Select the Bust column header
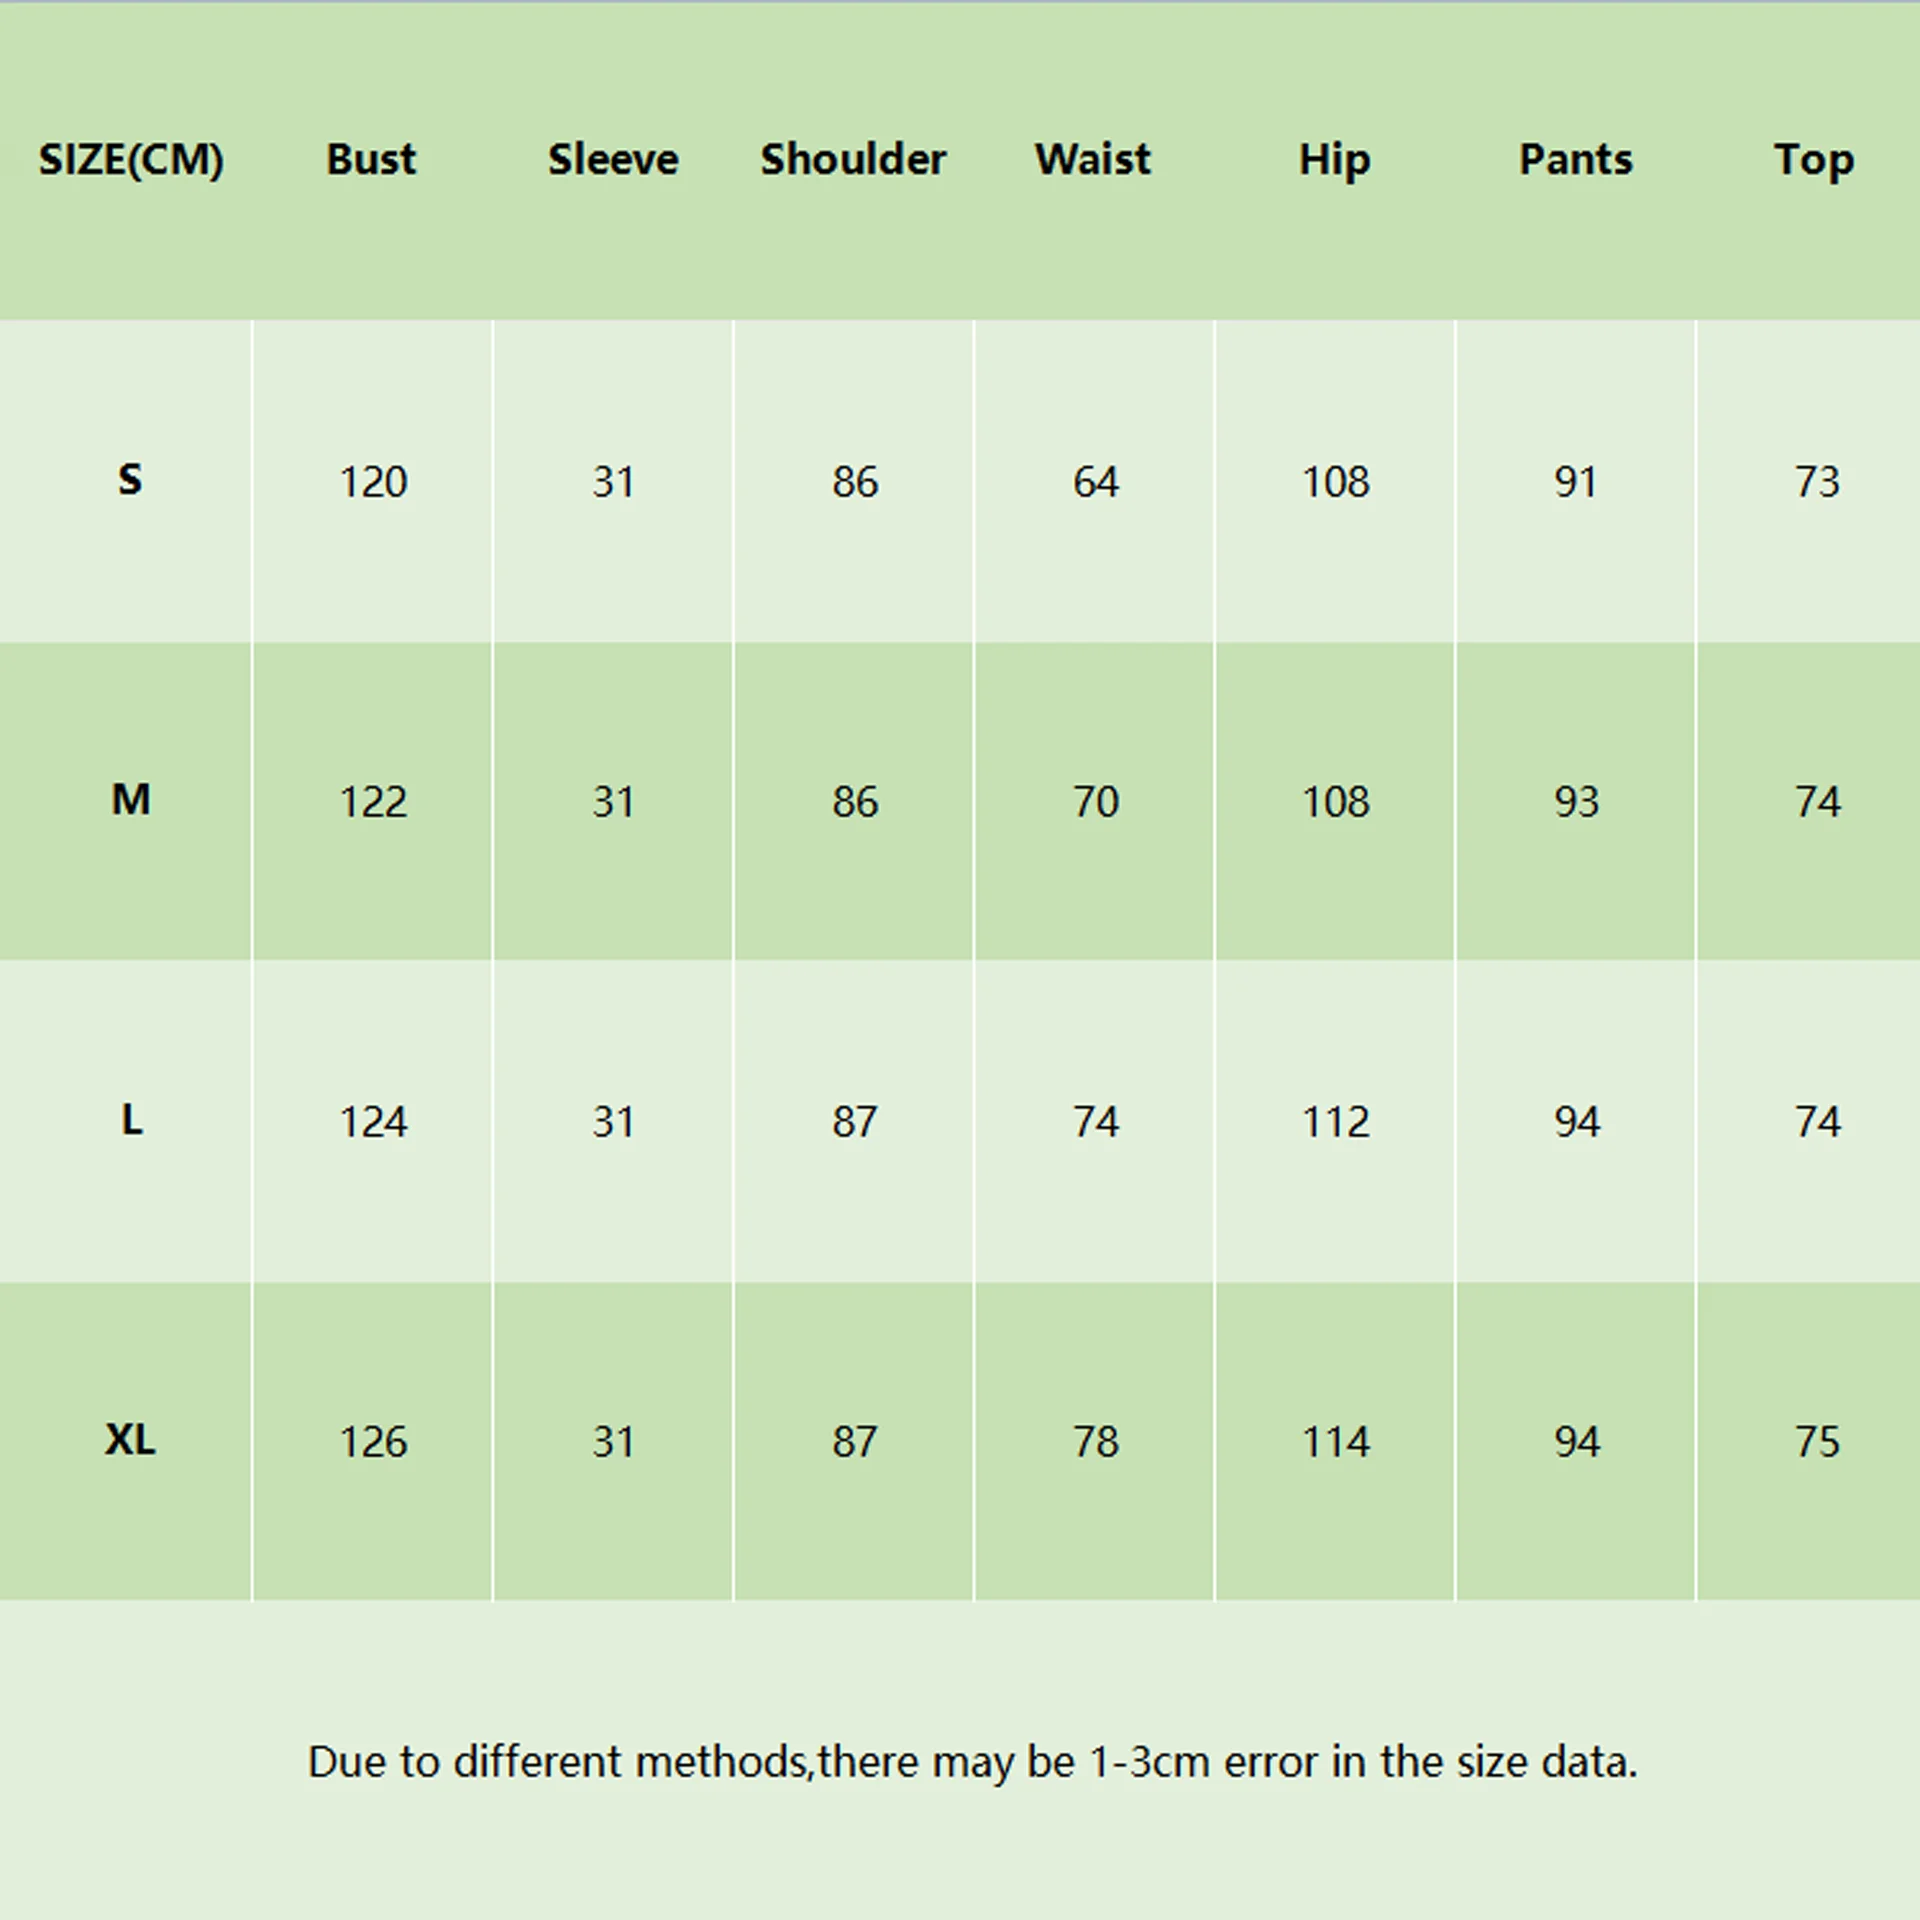The image size is (1920, 1920). pyautogui.click(x=371, y=160)
